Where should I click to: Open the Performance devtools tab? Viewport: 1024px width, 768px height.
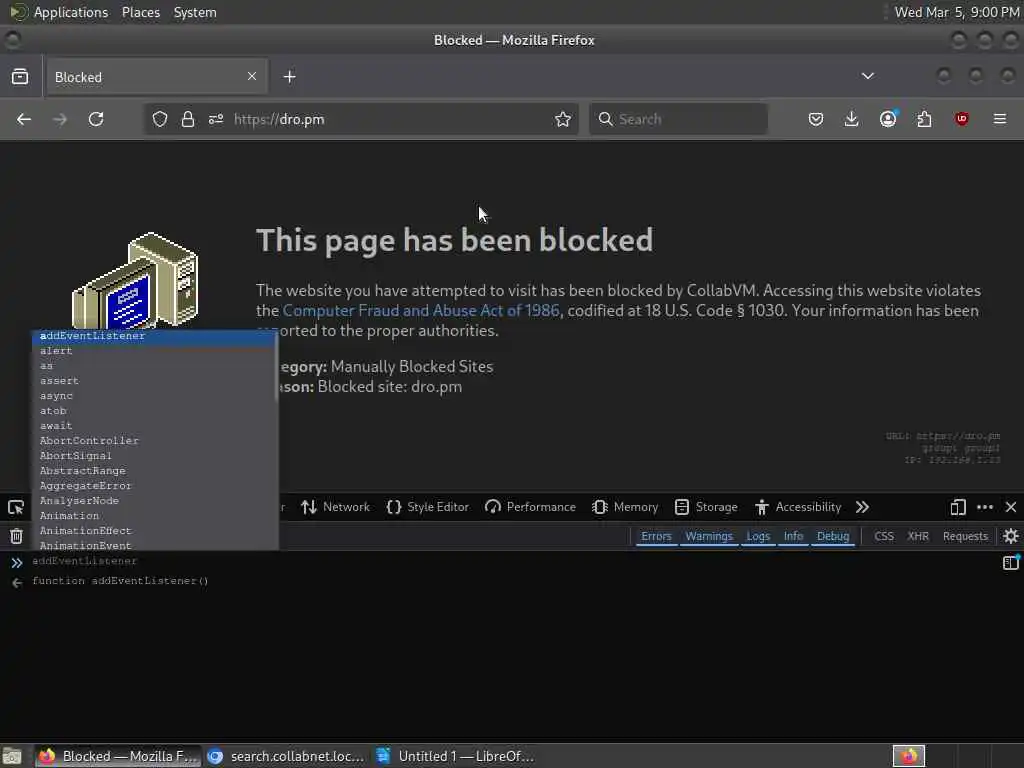tap(530, 507)
